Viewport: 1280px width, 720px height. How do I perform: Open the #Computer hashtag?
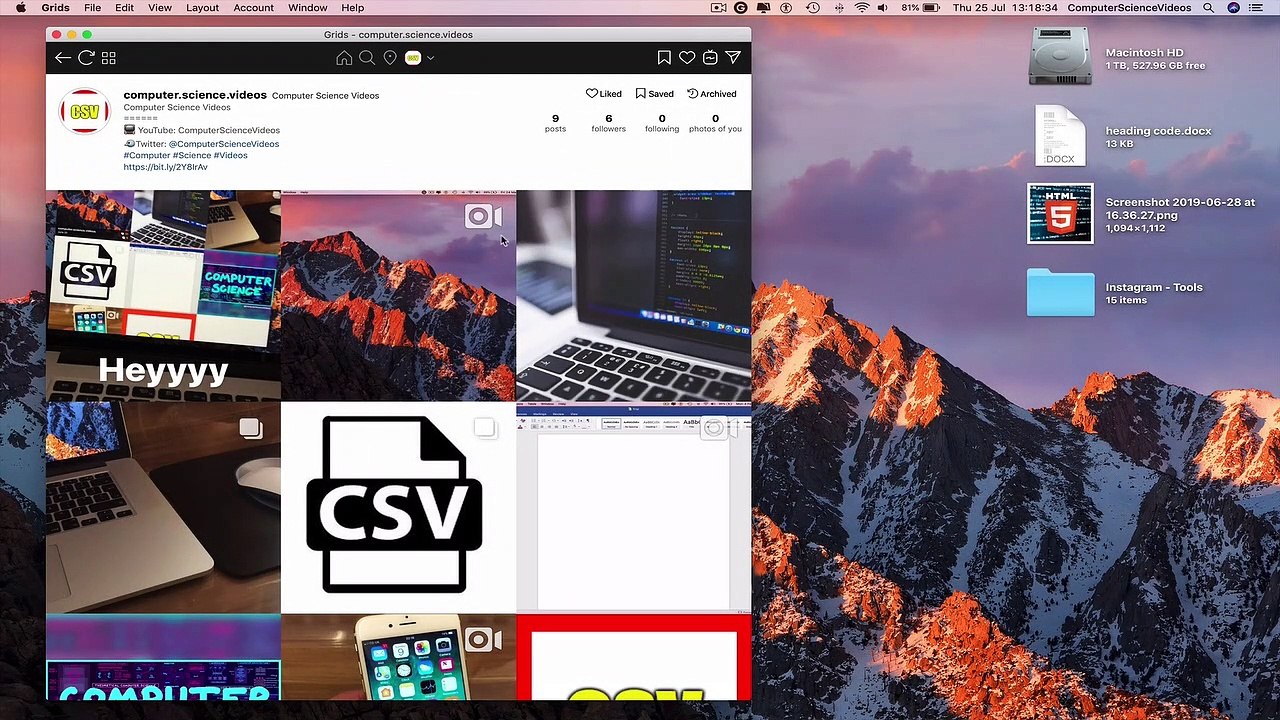point(147,155)
